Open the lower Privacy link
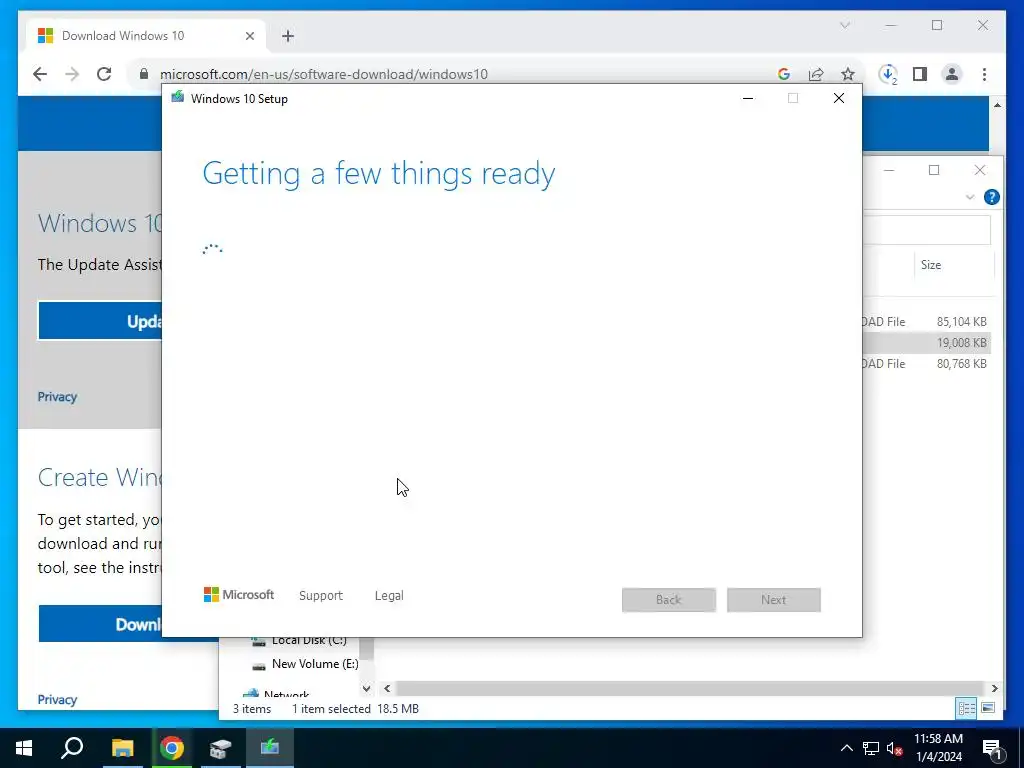Screen dimensions: 1024x768 pyautogui.click(x=57, y=699)
